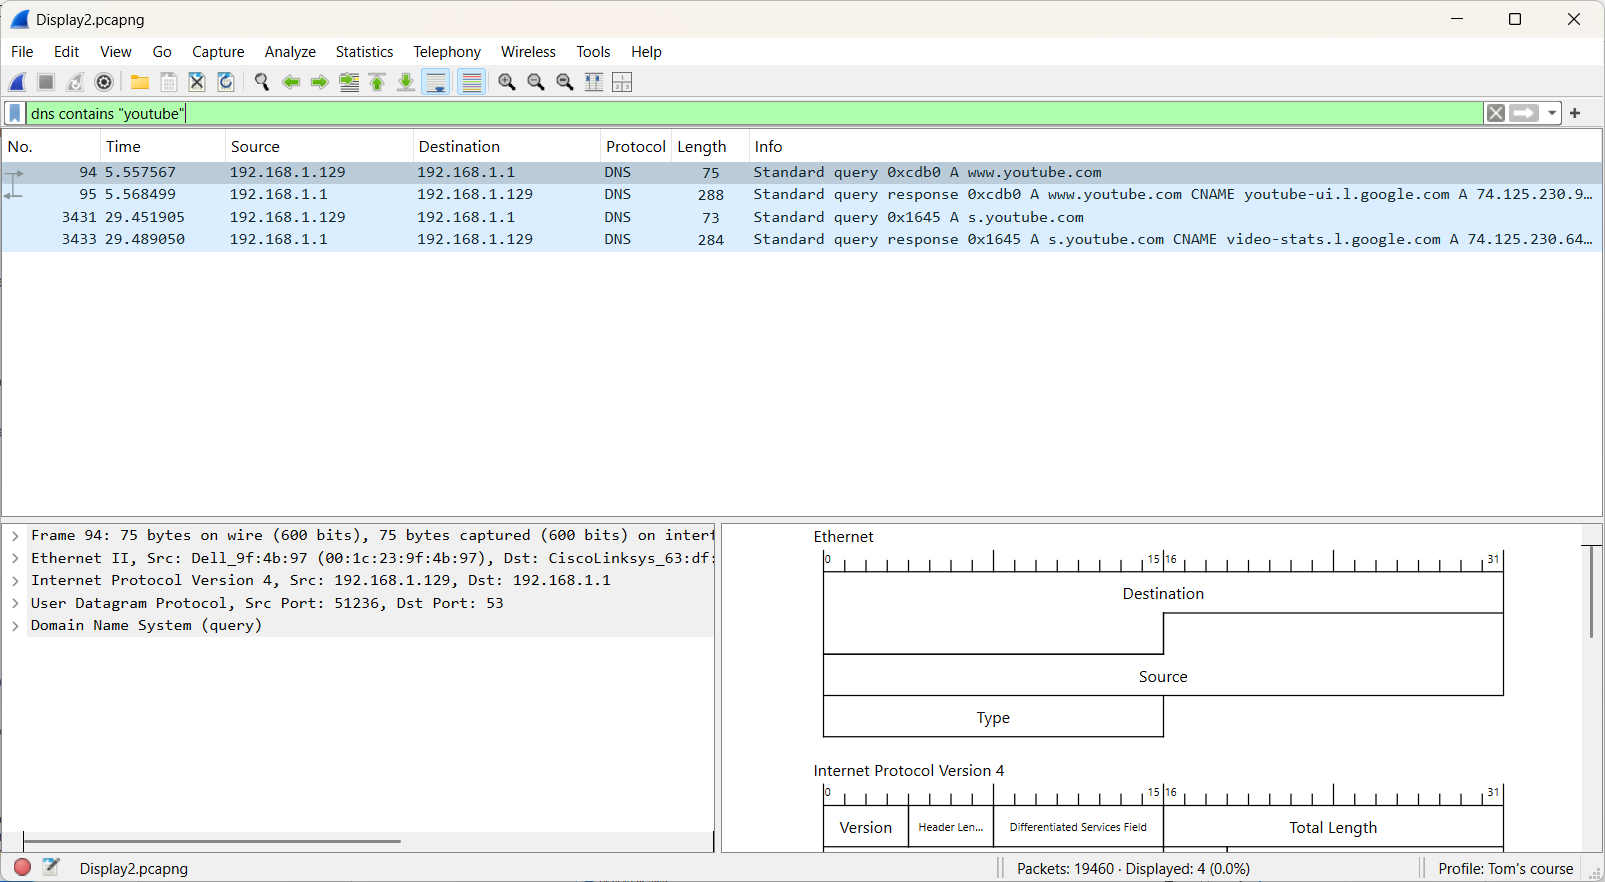
Task: Open a capture file folder icon
Action: point(140,82)
